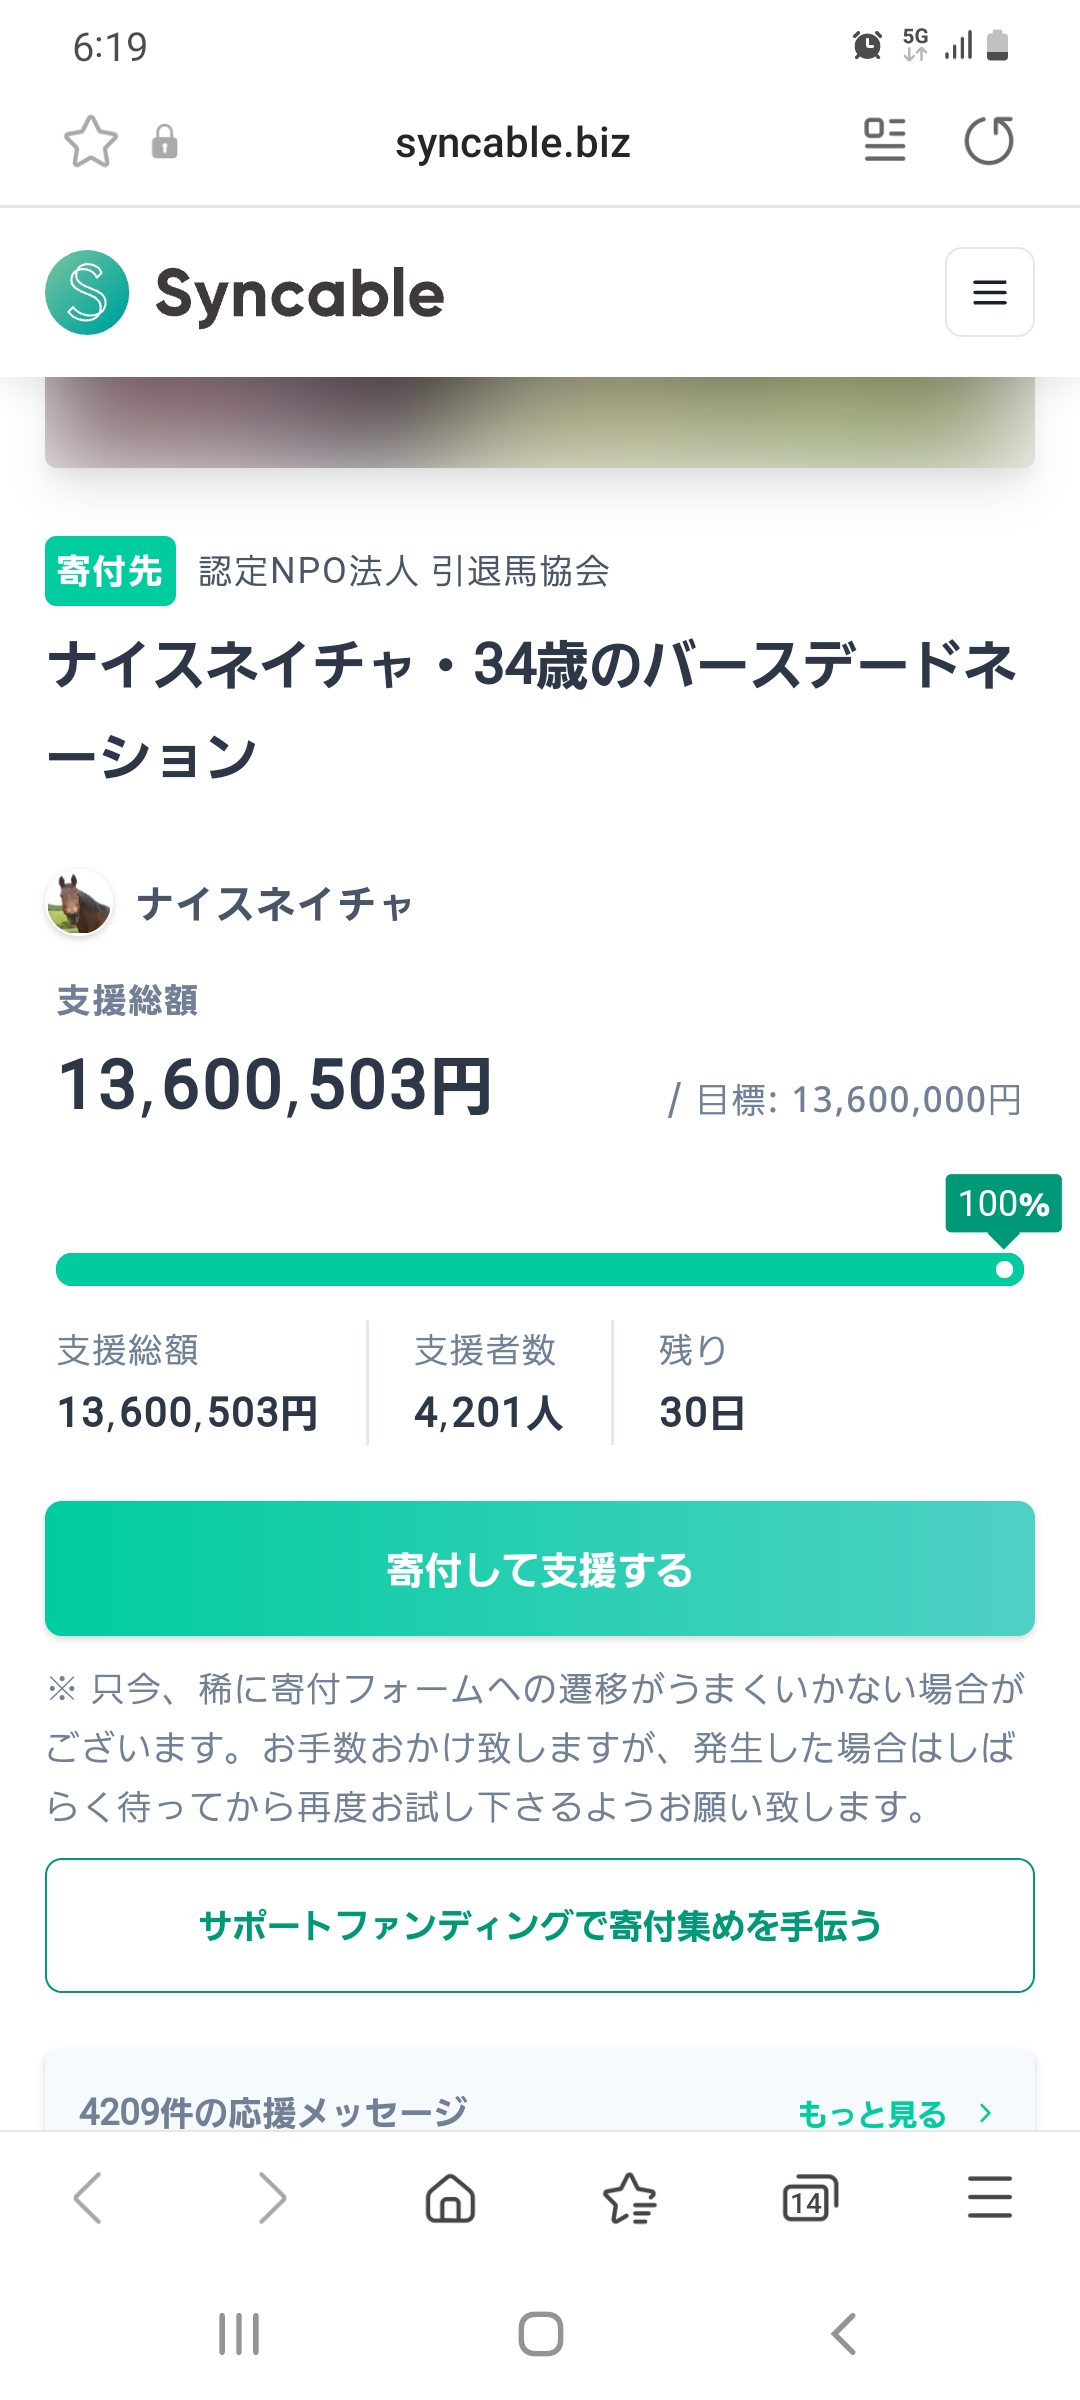The height and width of the screenshot is (2400, 1080).
Task: Open the Syncable hamburger menu
Action: click(x=989, y=292)
